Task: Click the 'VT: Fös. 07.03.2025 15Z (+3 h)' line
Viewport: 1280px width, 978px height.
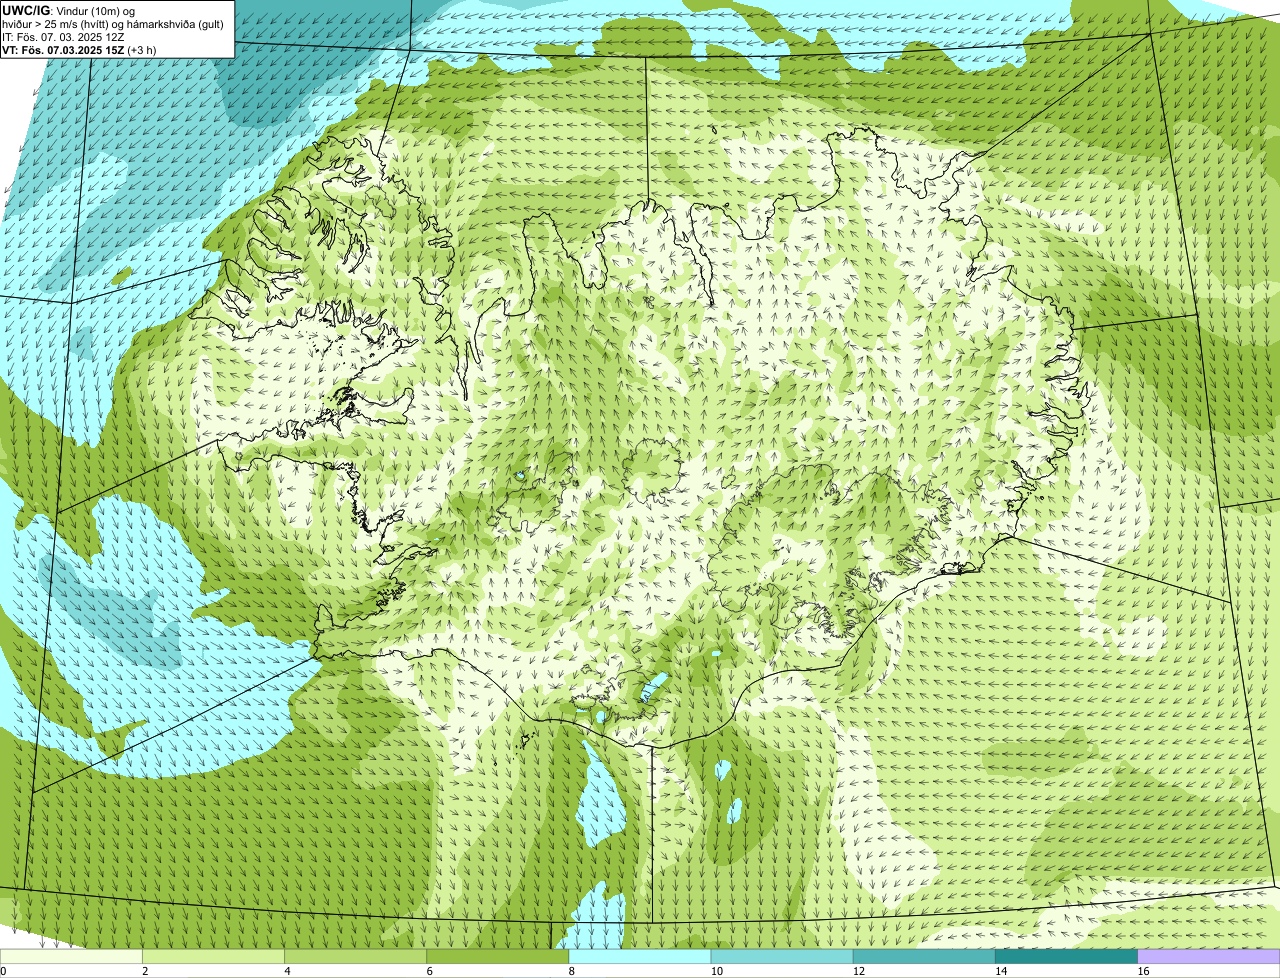Action: [x=77, y=49]
